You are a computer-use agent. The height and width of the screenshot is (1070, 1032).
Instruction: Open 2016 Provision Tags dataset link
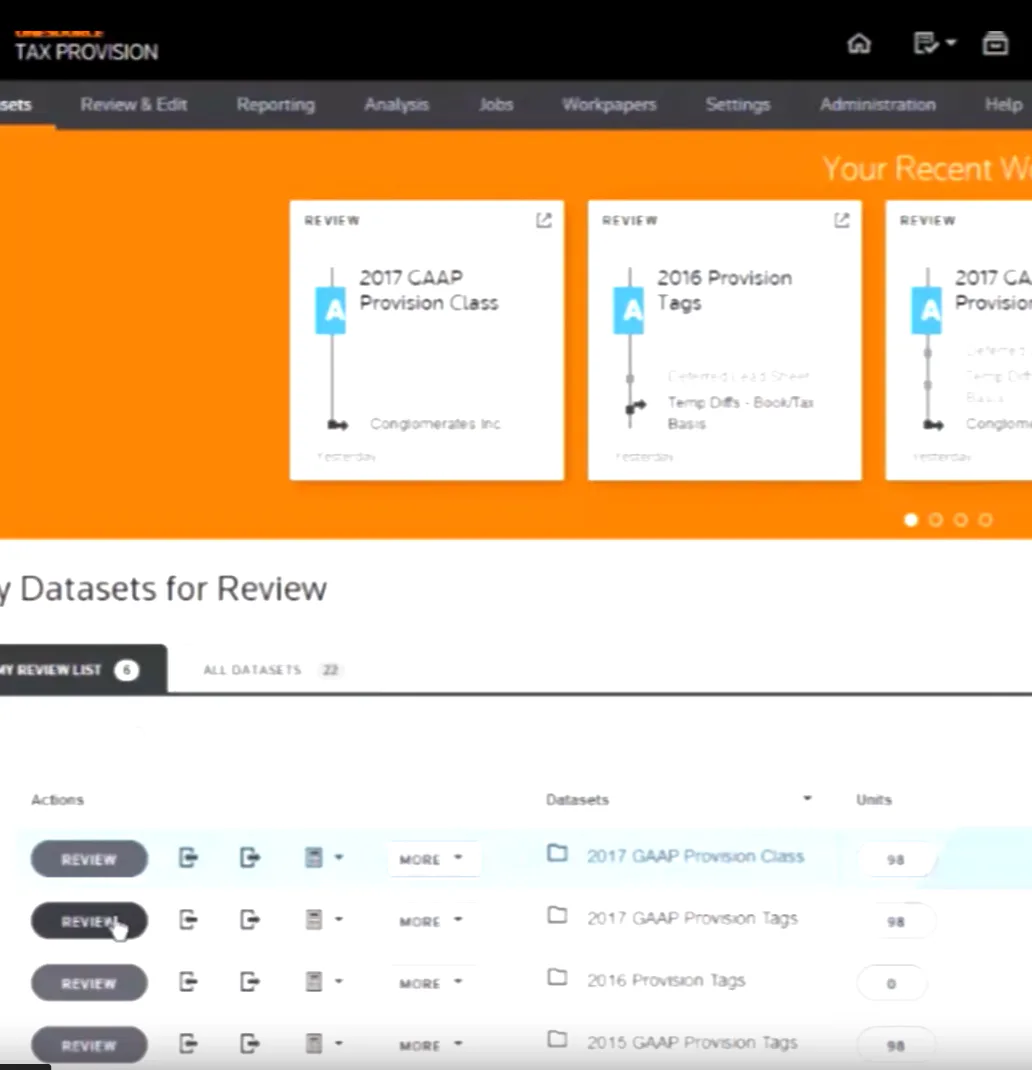[x=666, y=980]
